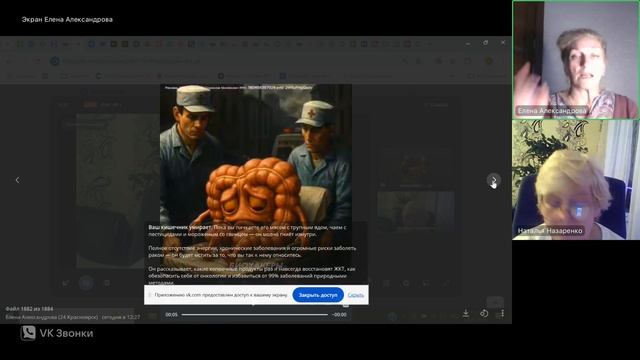Select Елена Александрова's video tile
This screenshot has height=360, width=640.
576,60
